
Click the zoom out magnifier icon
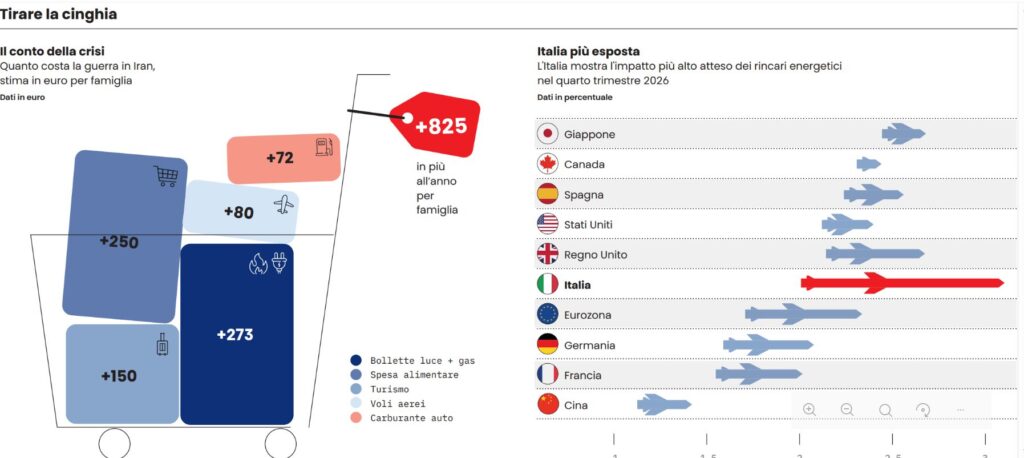point(847,409)
